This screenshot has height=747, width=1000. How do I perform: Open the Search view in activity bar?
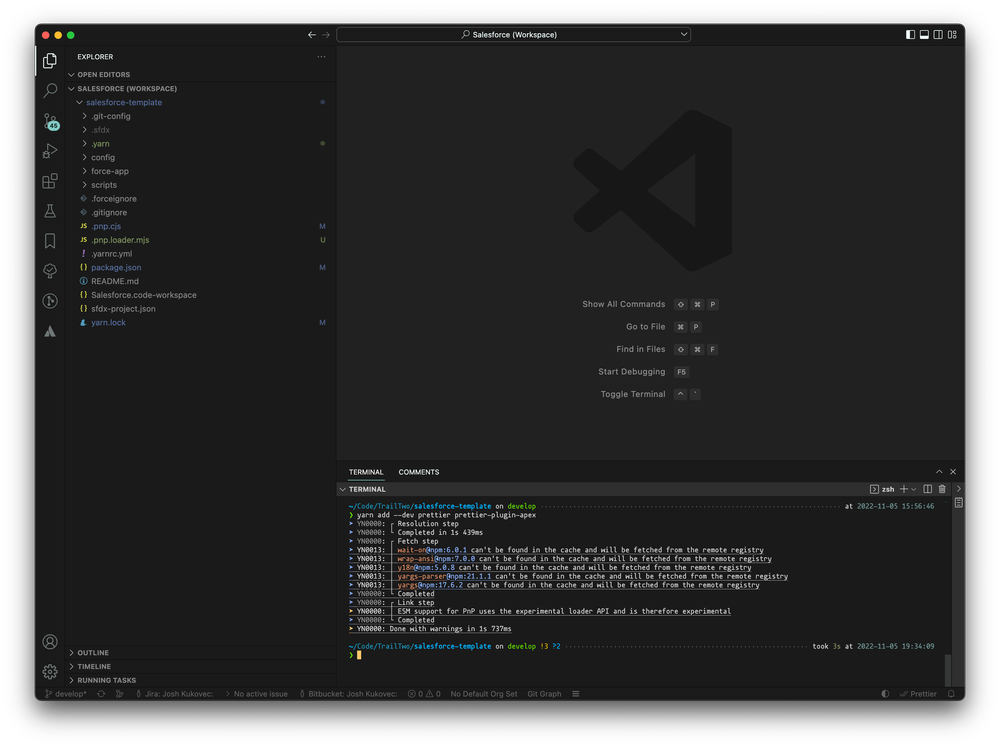[50, 91]
